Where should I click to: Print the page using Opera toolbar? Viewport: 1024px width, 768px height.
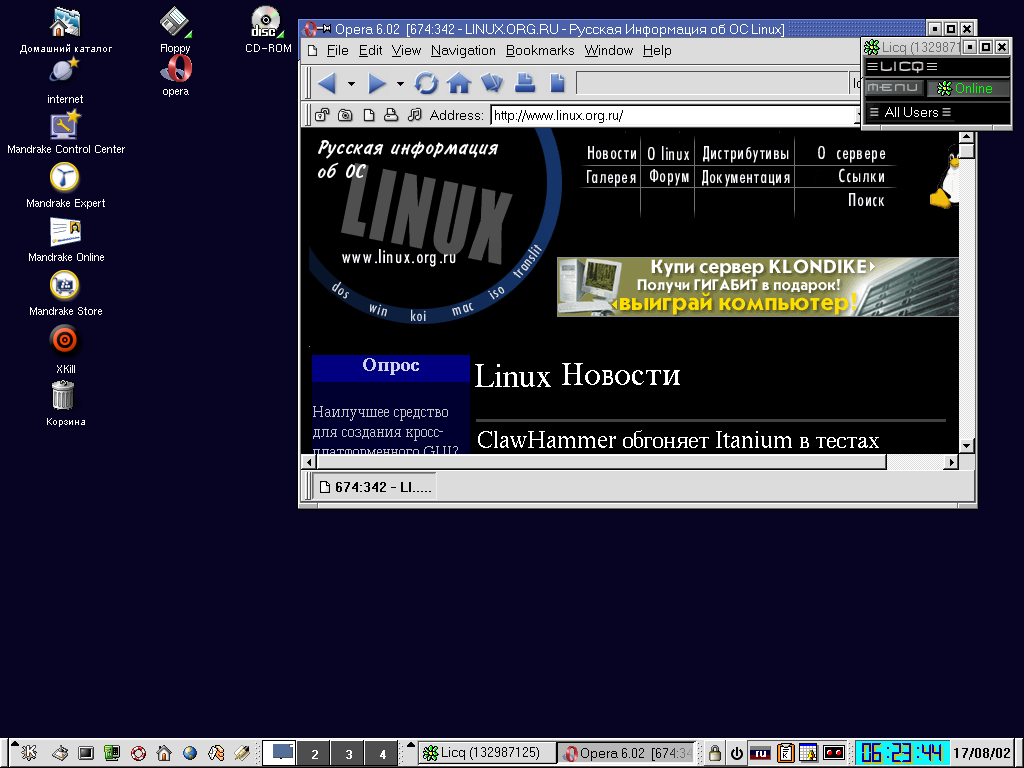pos(524,83)
